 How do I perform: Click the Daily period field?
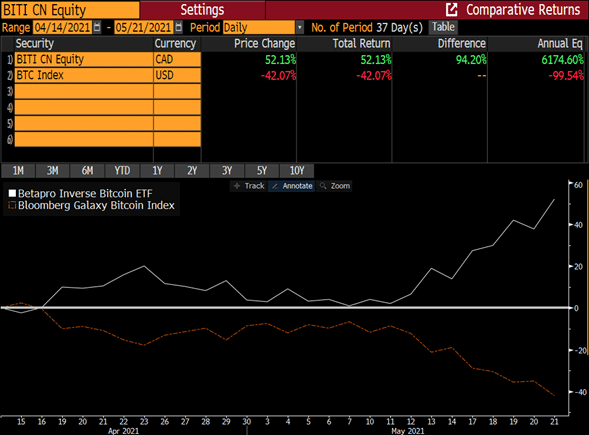pos(259,27)
